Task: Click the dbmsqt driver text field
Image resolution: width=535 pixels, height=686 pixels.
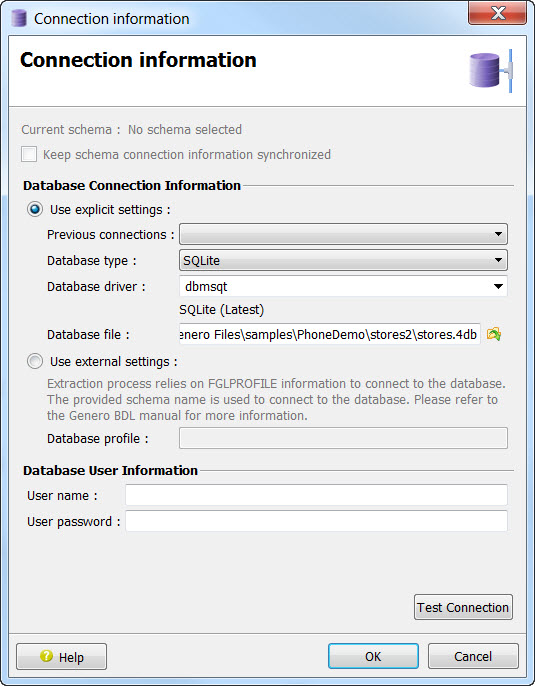Action: click(x=335, y=287)
